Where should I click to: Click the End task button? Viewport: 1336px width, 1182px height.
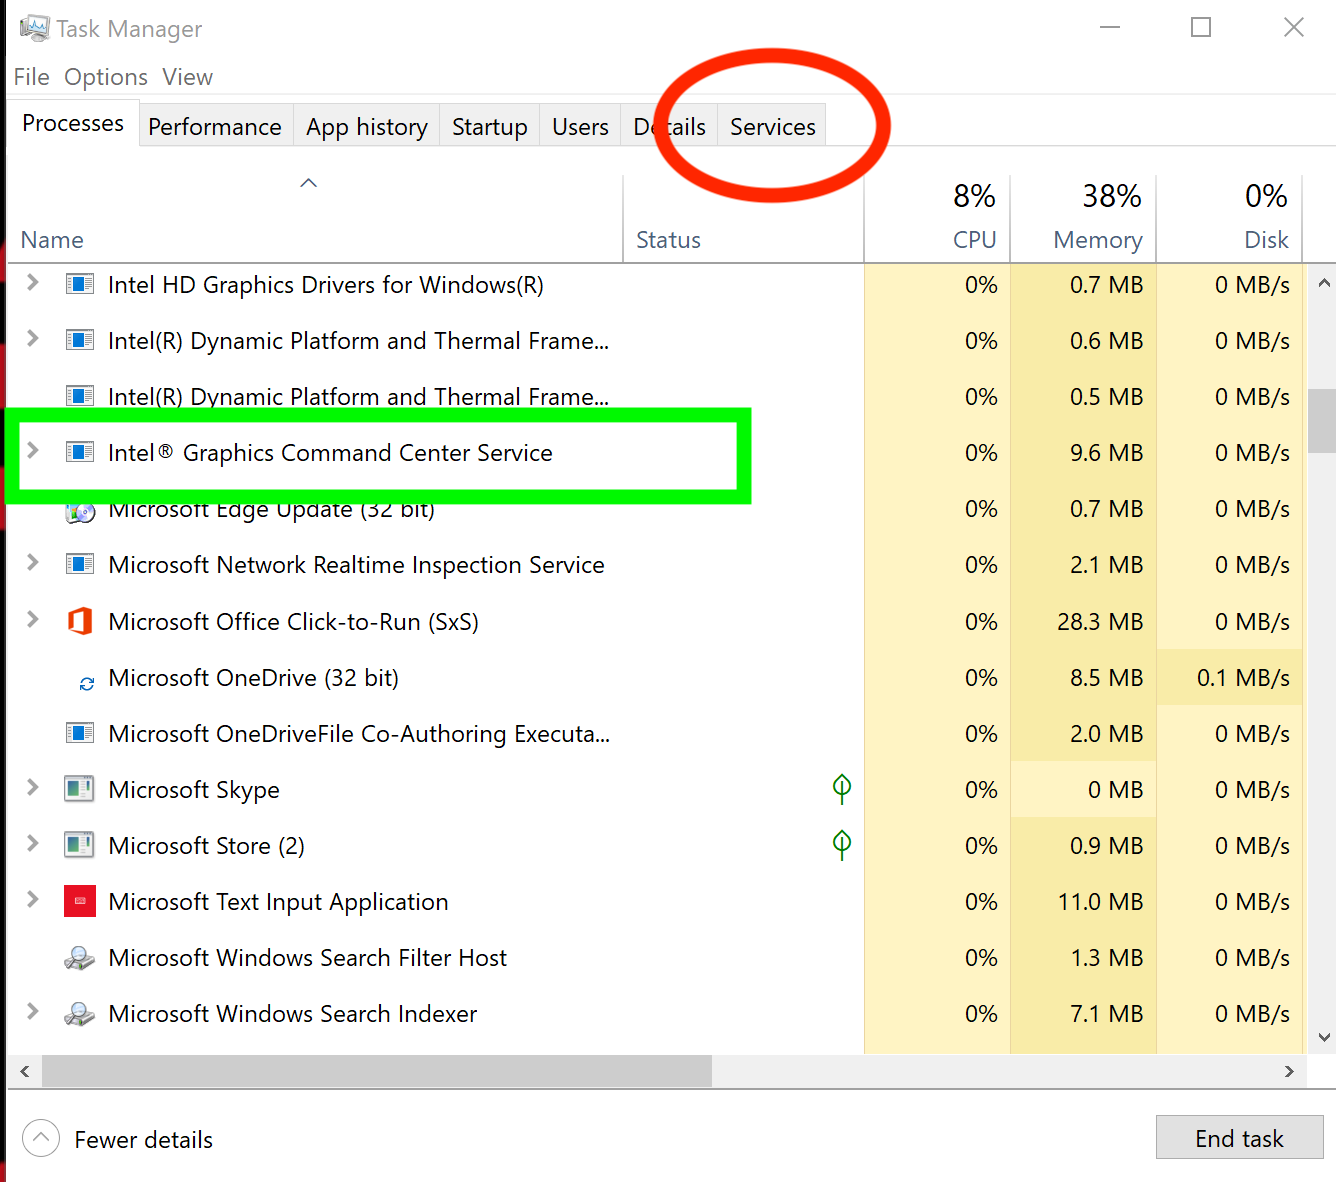[1239, 1138]
